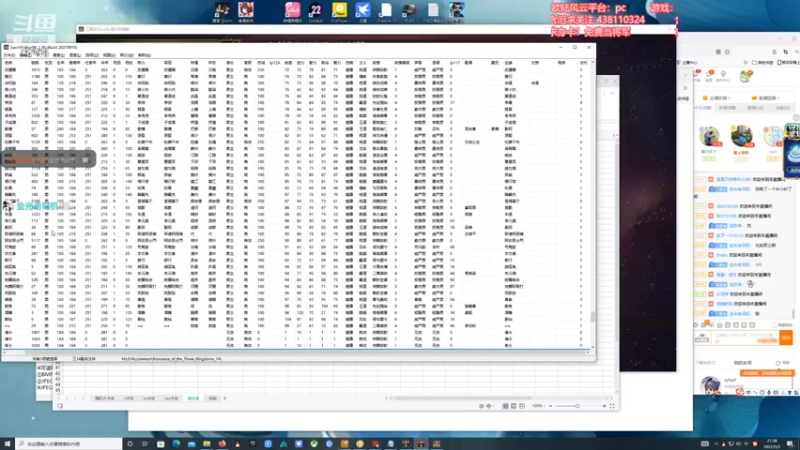800x450 pixels.
Task: Open Firefox from the taskbar
Action: [x=222, y=444]
